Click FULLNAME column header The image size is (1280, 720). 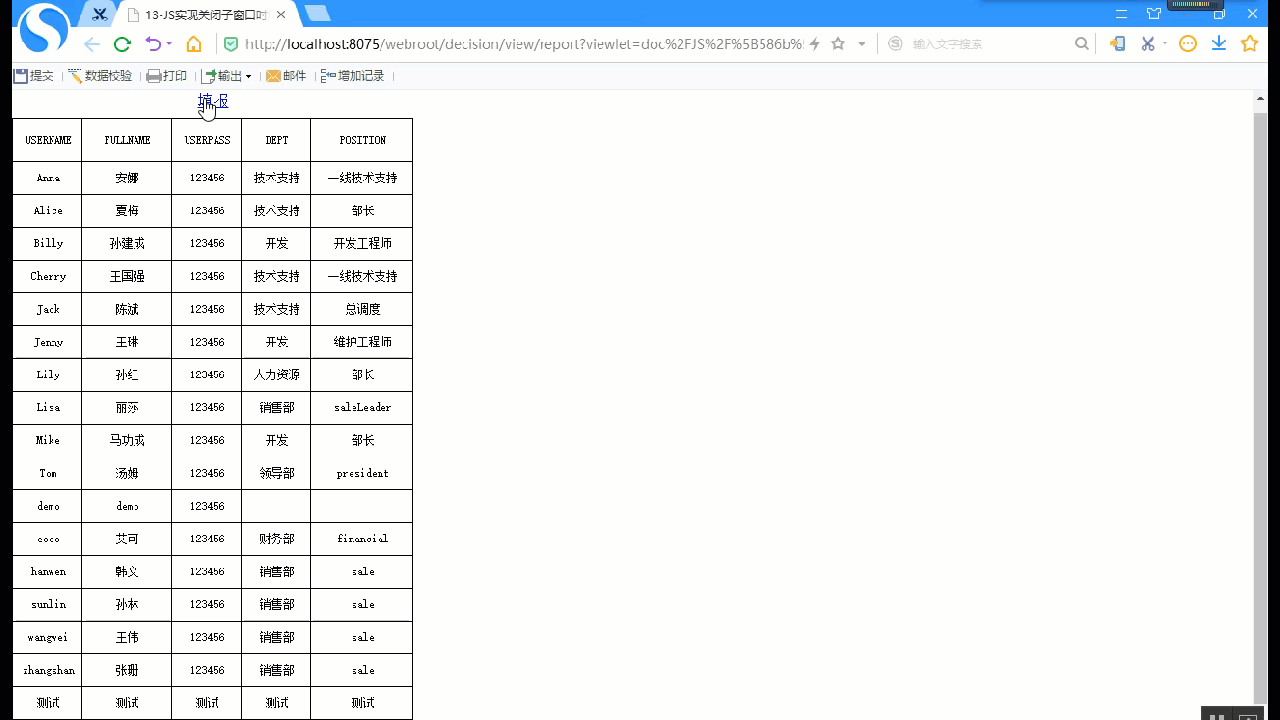(x=127, y=140)
